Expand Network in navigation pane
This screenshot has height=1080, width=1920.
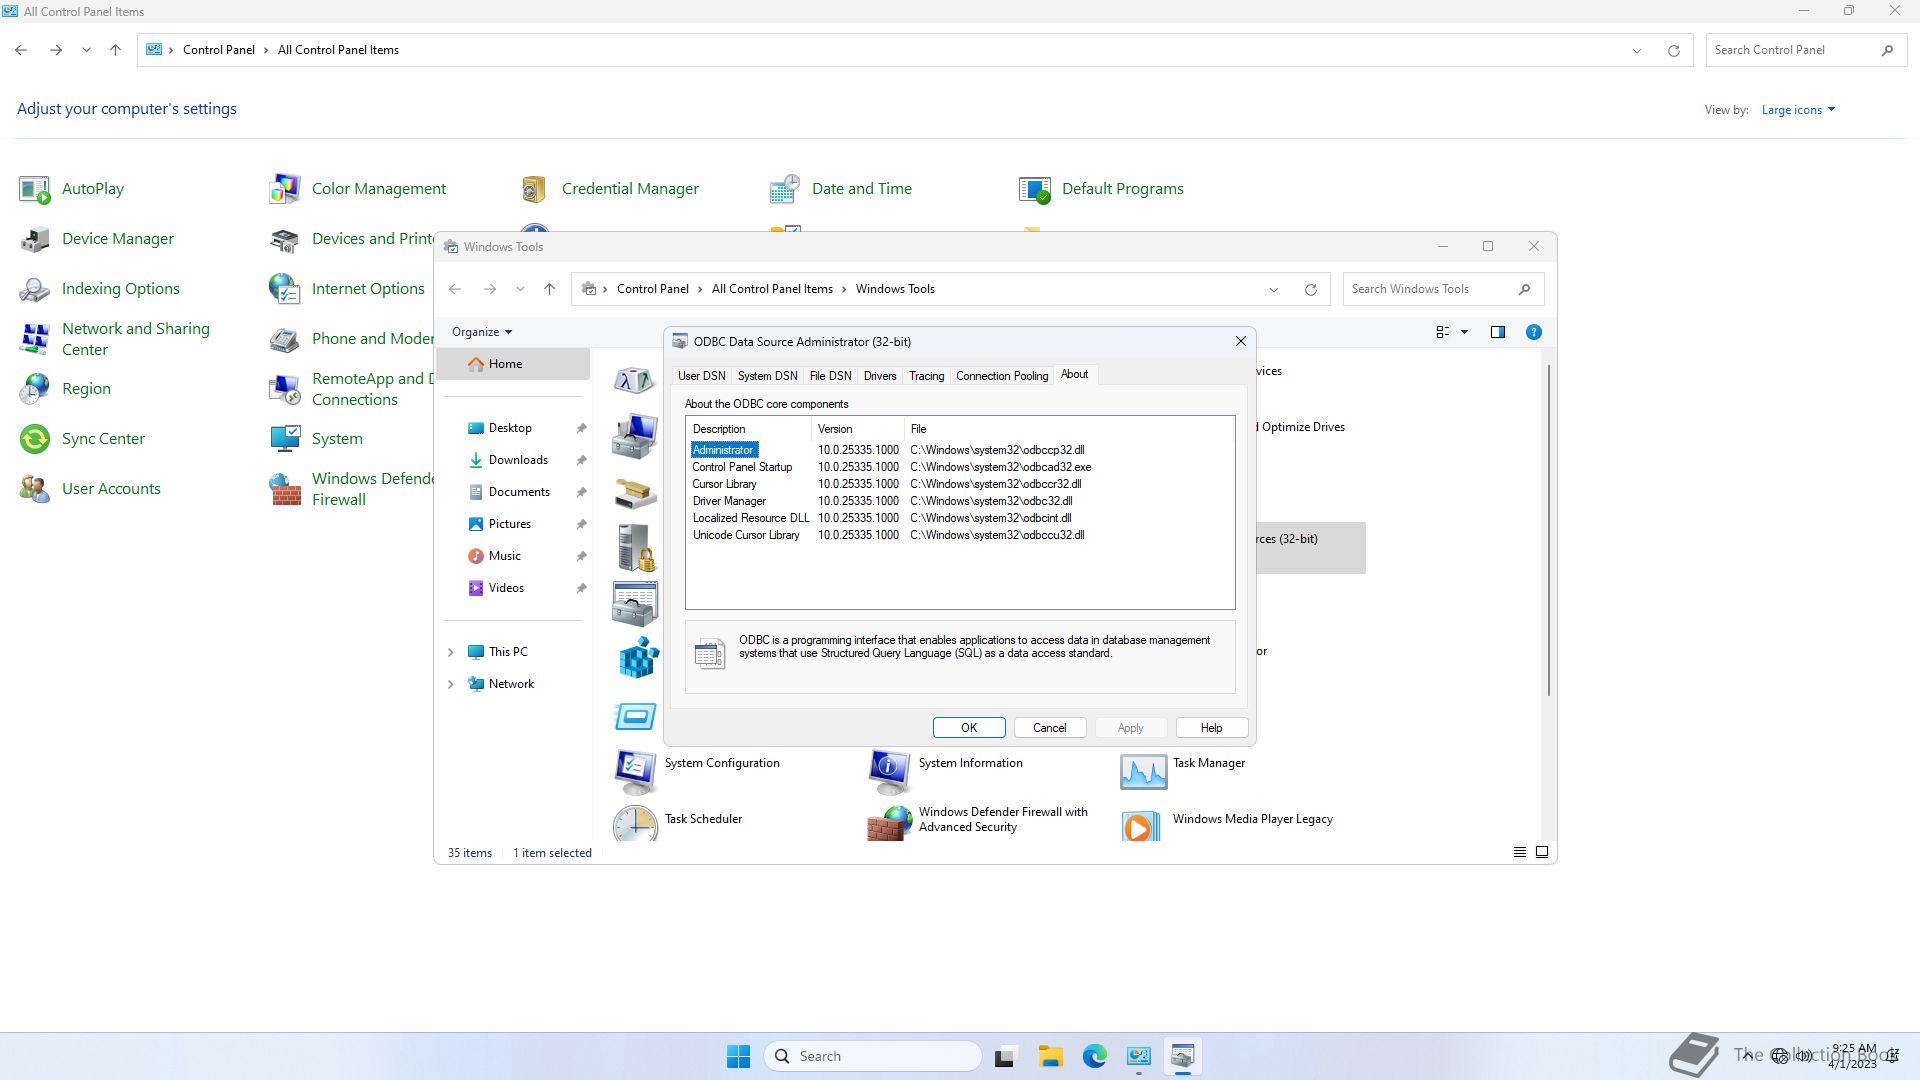point(450,684)
